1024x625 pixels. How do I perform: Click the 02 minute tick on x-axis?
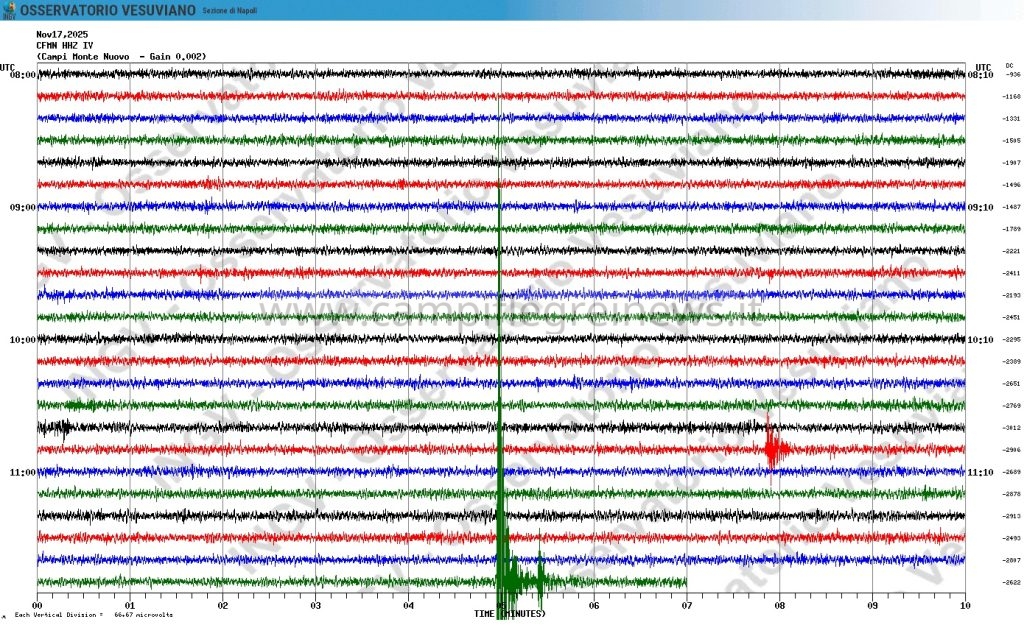pyautogui.click(x=222, y=605)
